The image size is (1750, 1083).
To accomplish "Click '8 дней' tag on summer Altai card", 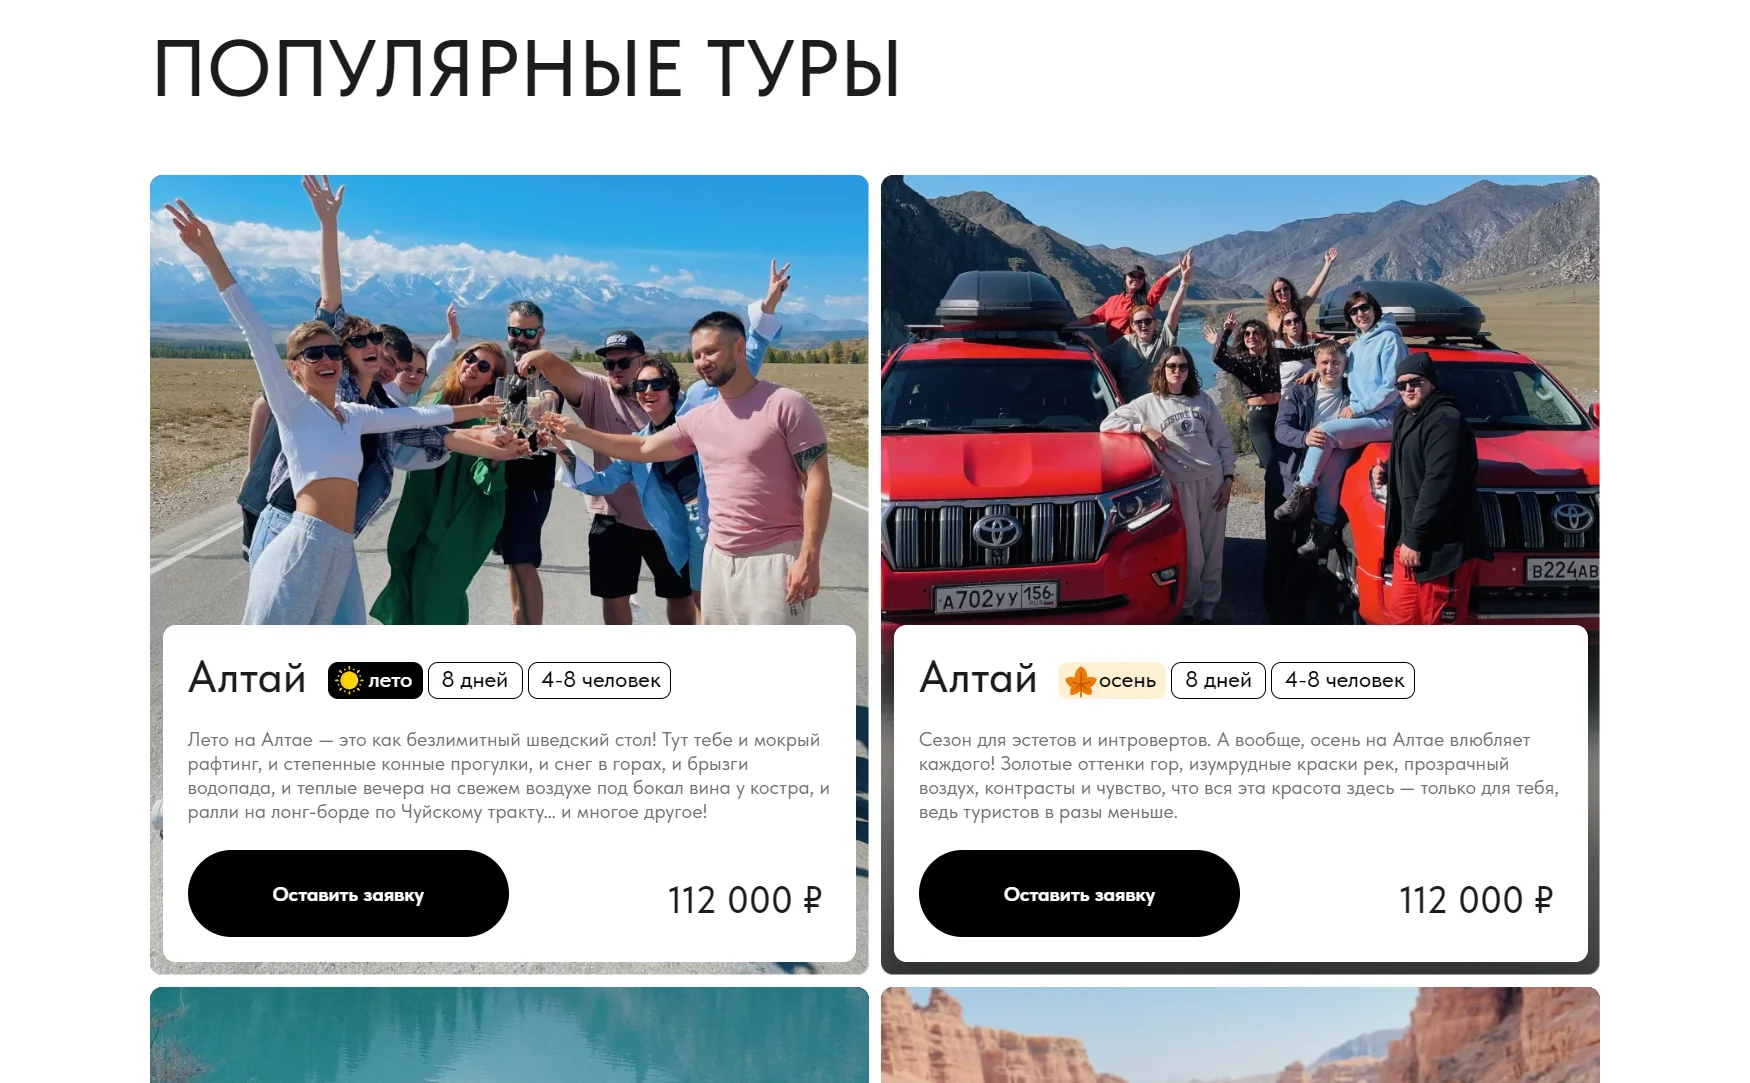I will [x=475, y=680].
